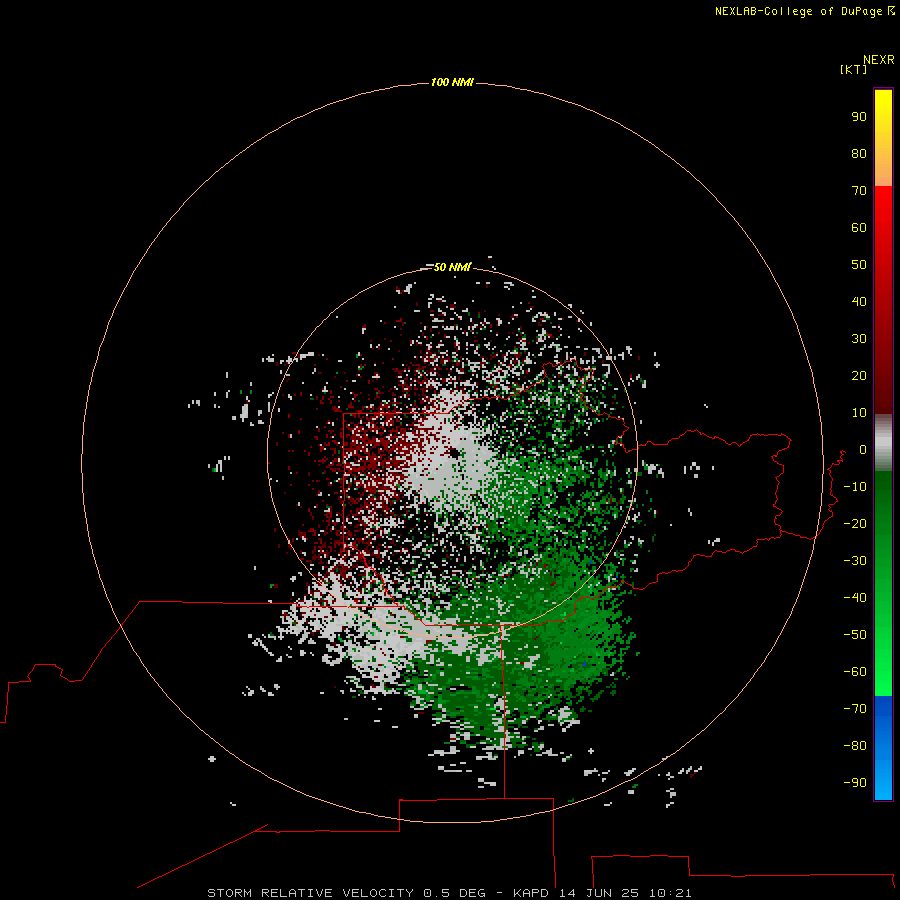
Task: Click the blue band of the color scale
Action: coord(883,747)
